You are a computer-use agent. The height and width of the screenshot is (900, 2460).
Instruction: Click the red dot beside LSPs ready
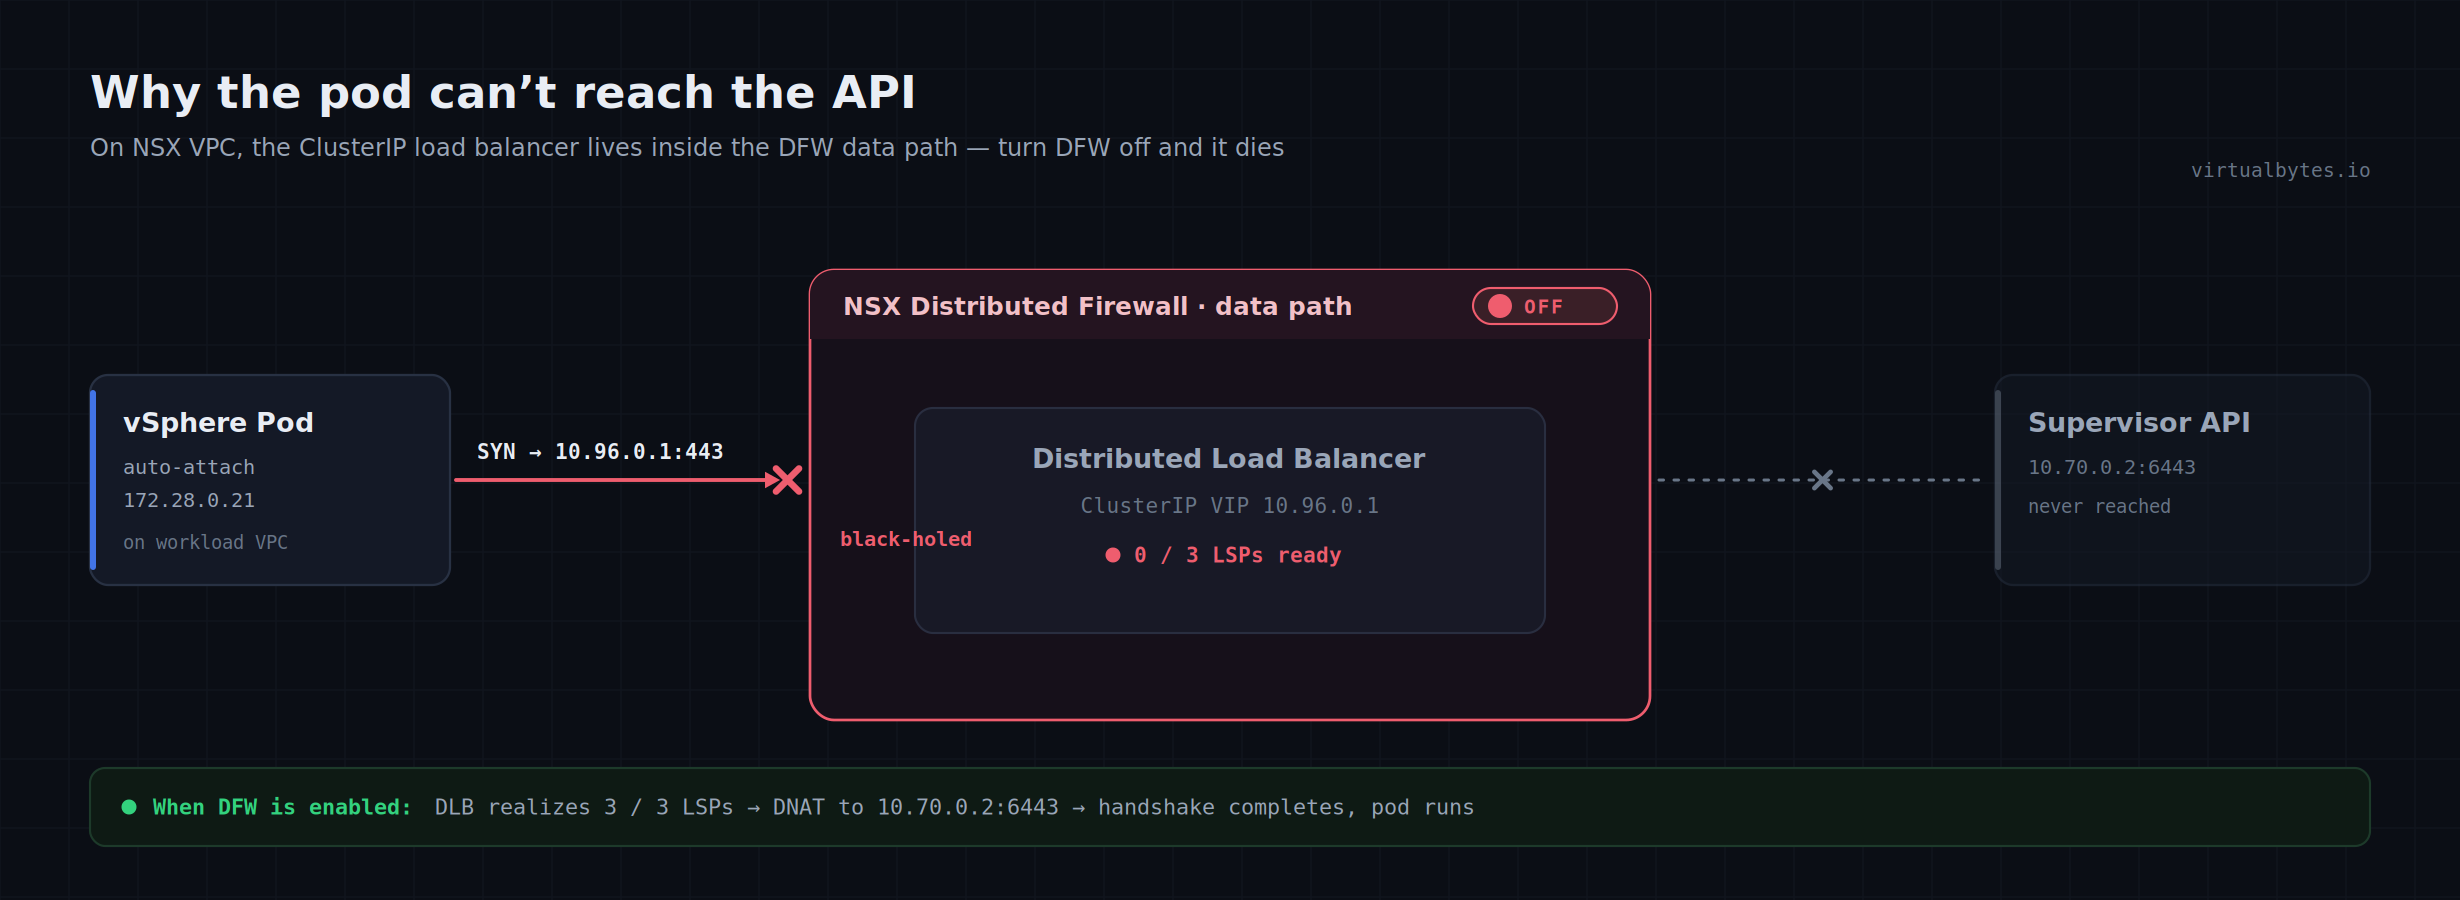click(1113, 555)
